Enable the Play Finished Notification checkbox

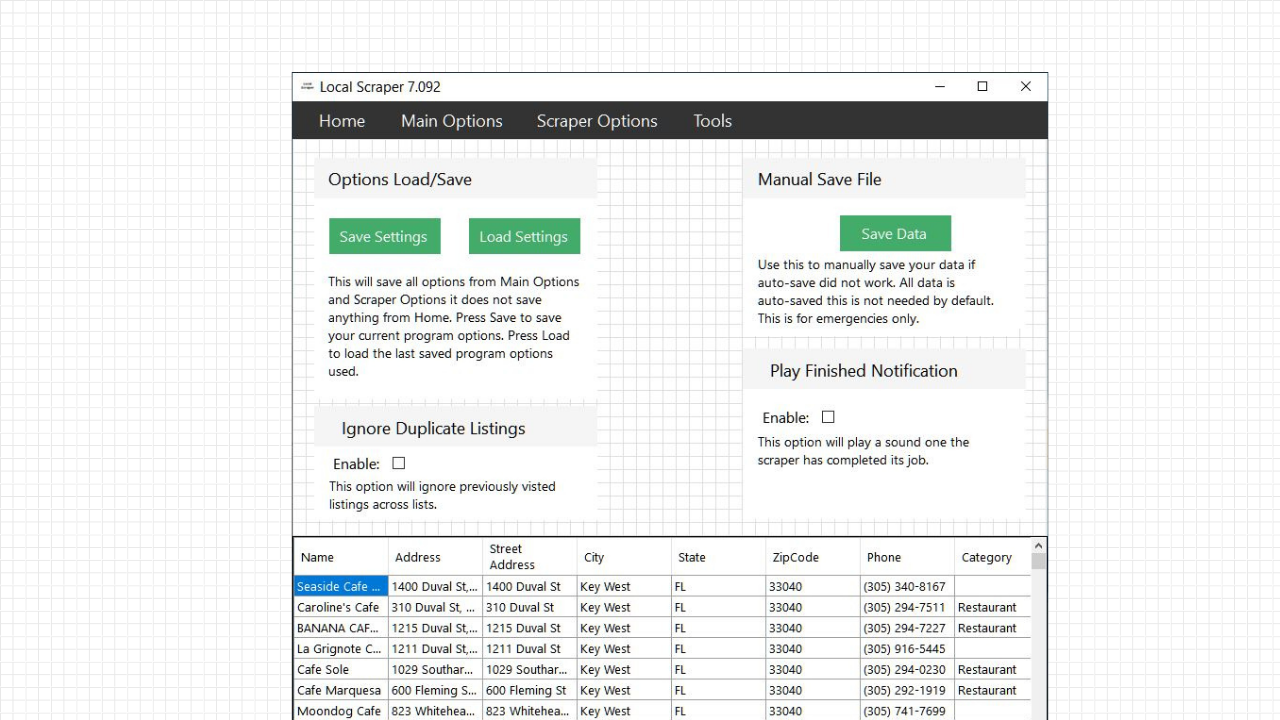828,417
